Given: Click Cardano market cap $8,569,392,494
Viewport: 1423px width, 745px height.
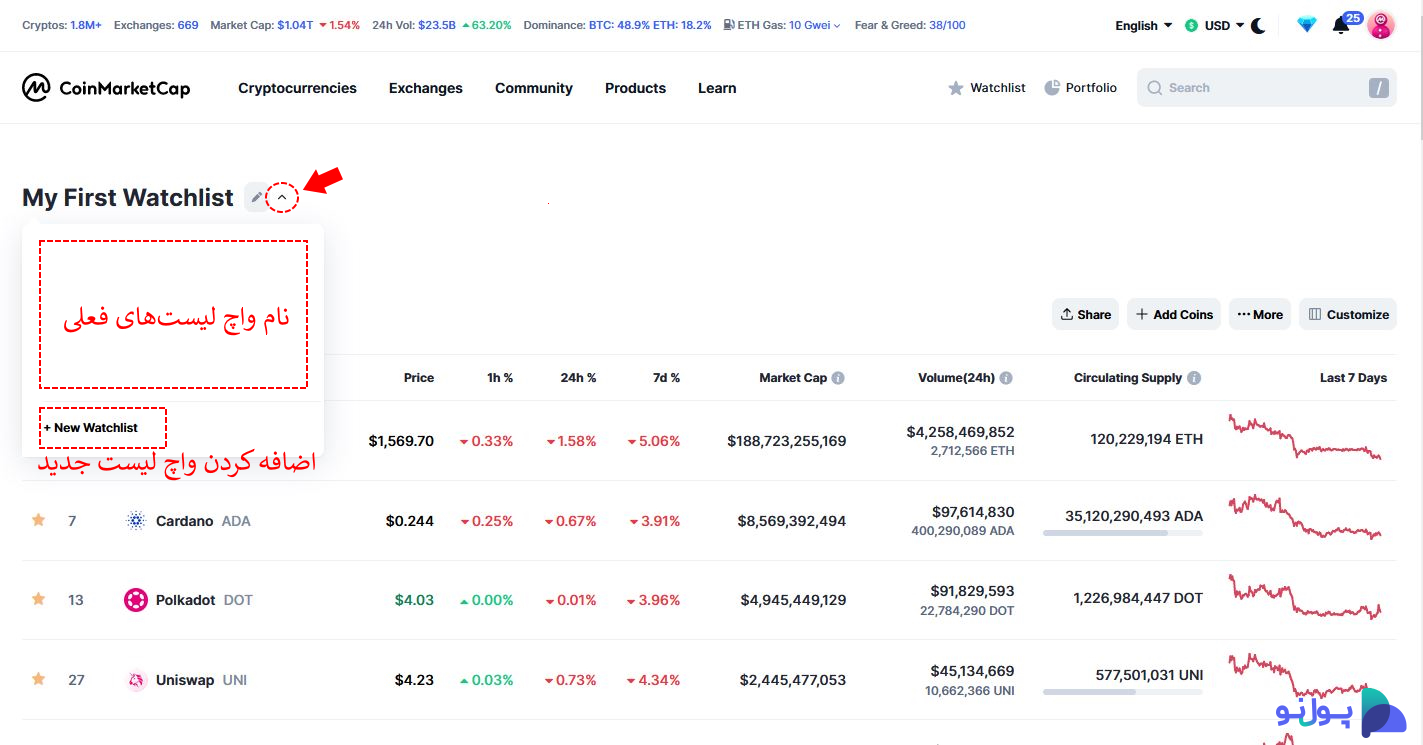Looking at the screenshot, I should [792, 520].
